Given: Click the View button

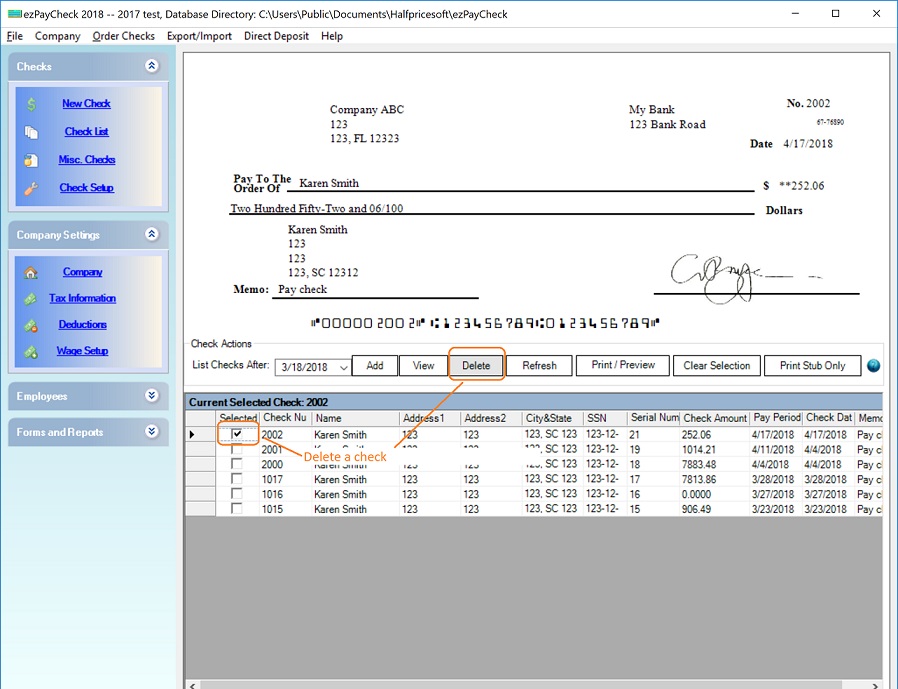Looking at the screenshot, I should 423,365.
